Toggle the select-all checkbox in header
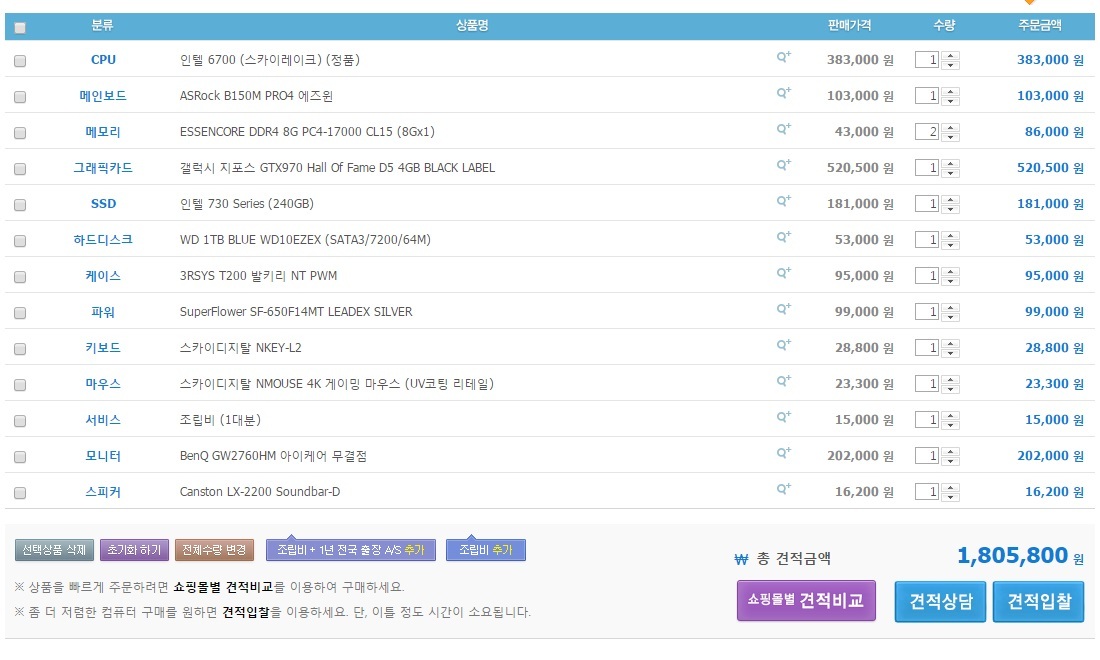Image resolution: width=1100 pixels, height=660 pixels. click(20, 28)
